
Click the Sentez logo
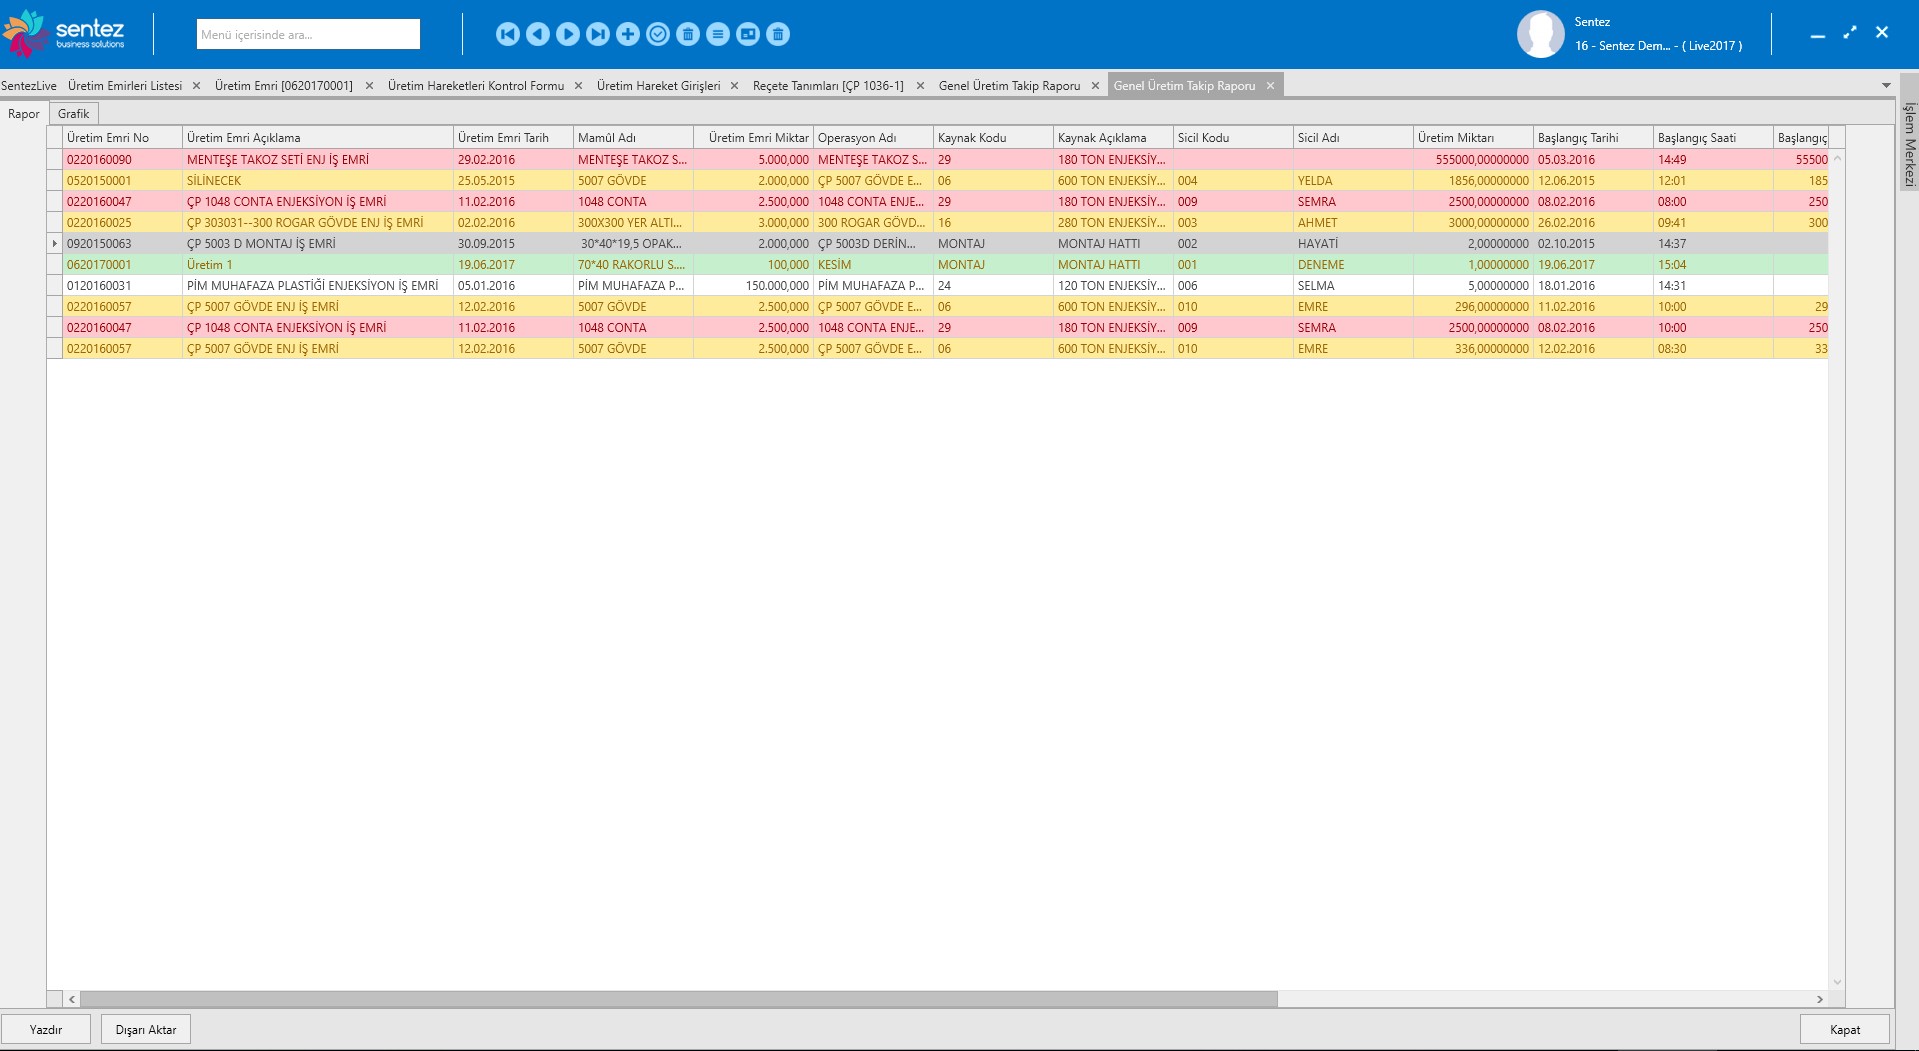[65, 33]
